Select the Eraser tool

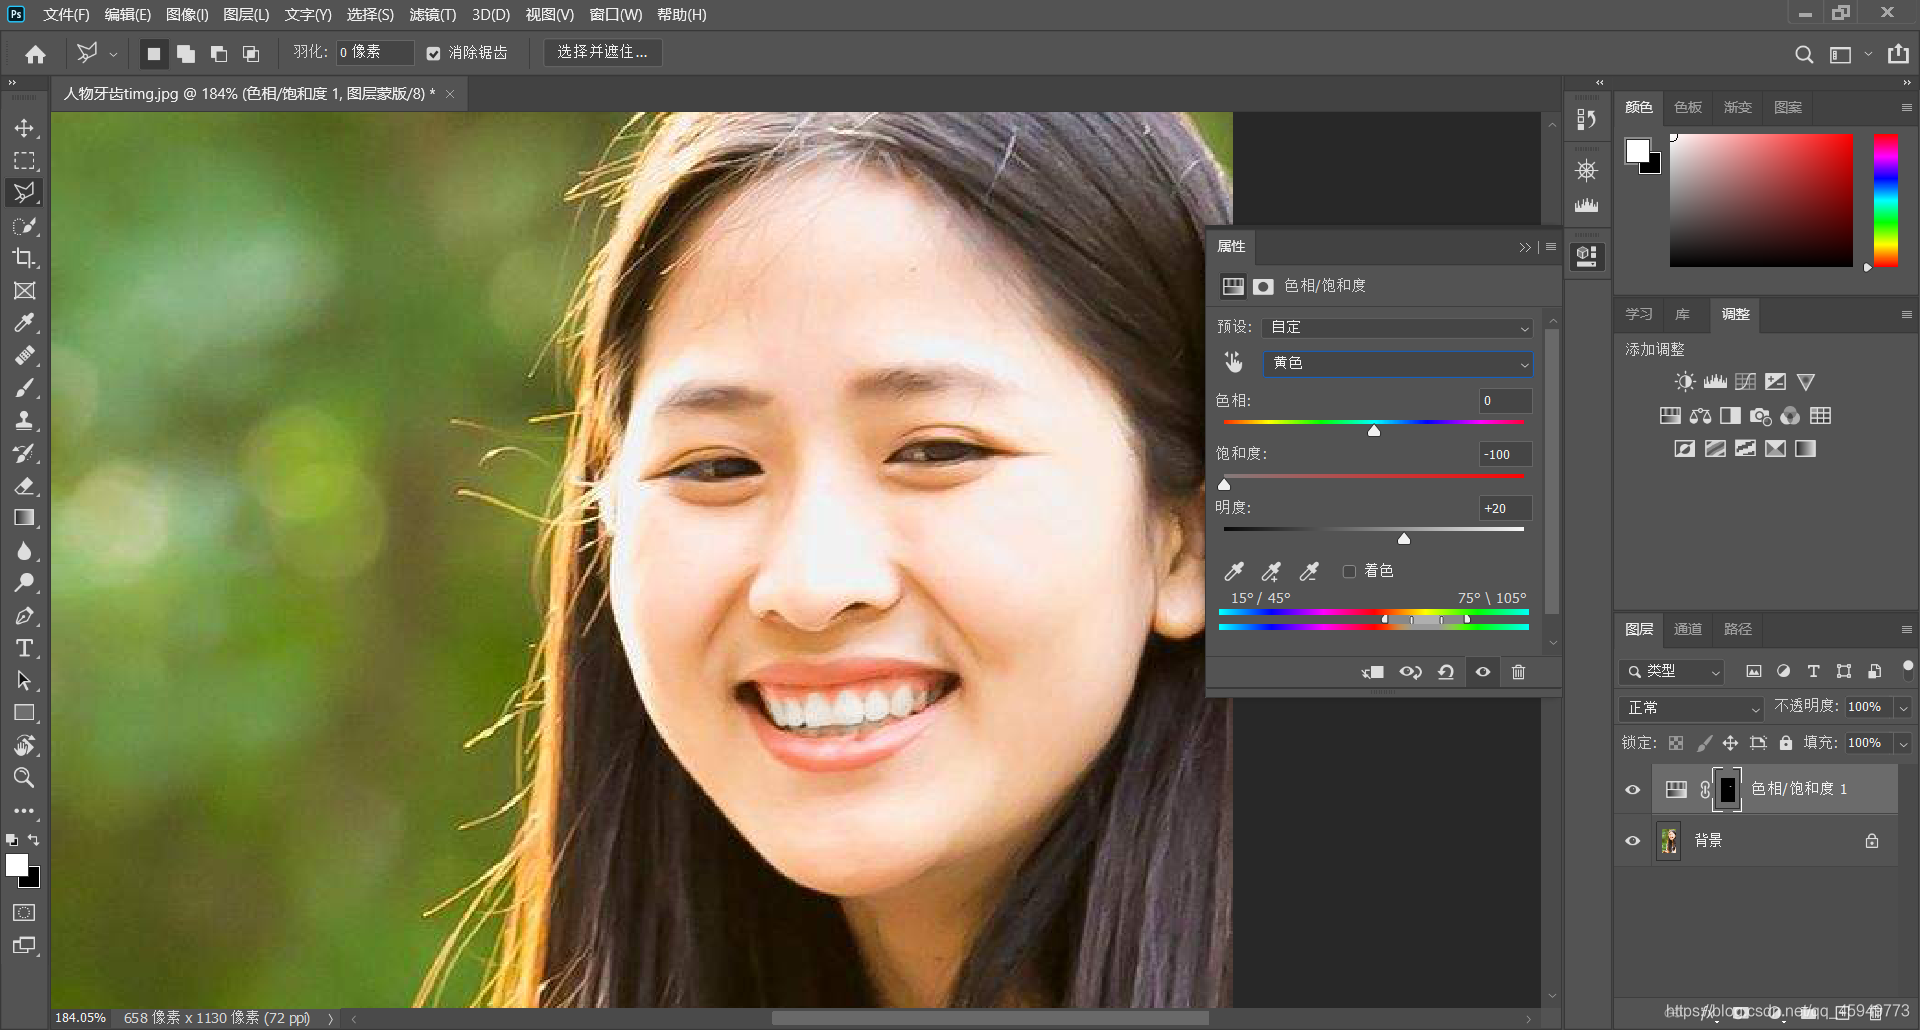coord(24,486)
